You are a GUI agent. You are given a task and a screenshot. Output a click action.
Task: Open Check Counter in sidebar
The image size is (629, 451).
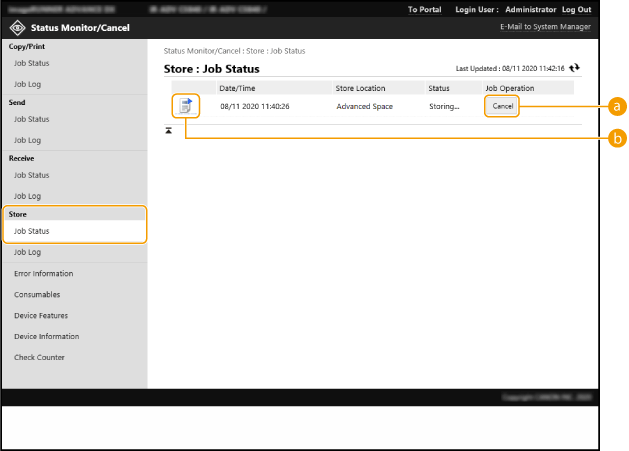(39, 357)
